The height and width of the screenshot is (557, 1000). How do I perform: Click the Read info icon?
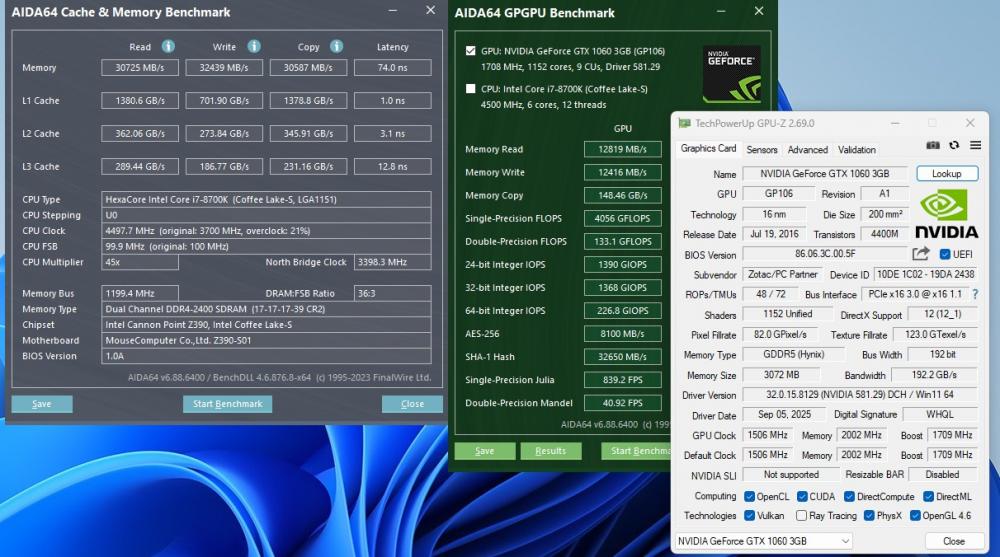click(x=168, y=47)
